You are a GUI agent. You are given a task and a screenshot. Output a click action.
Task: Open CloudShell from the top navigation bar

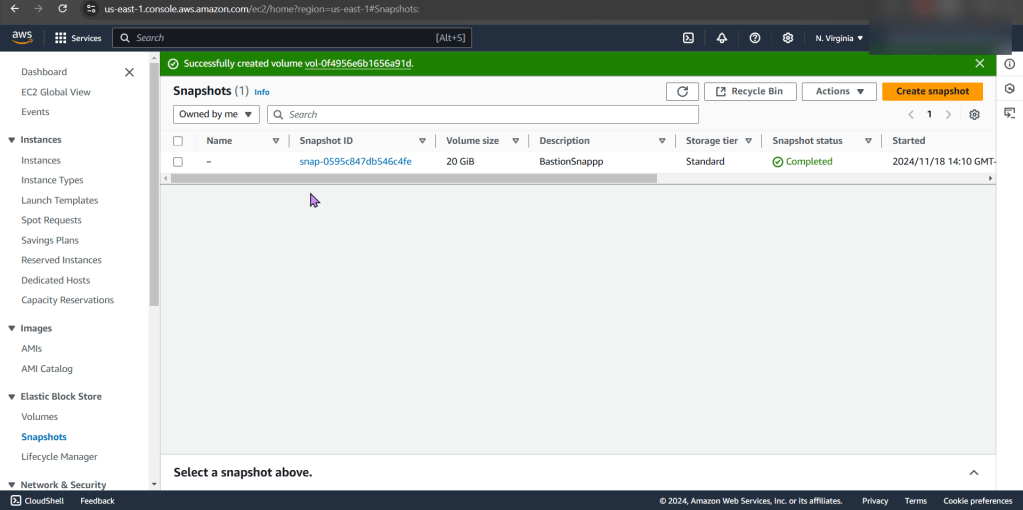pos(688,38)
